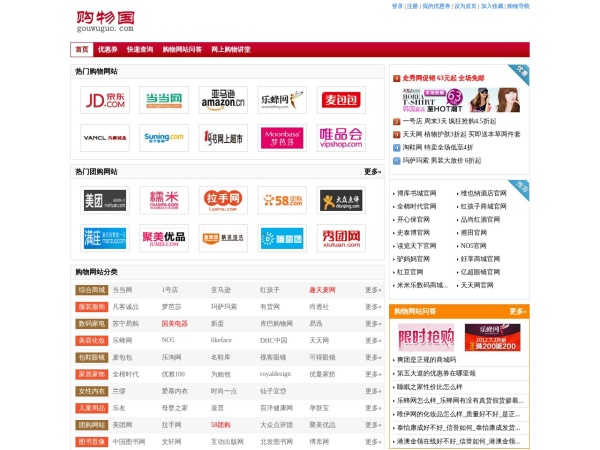
Task: Open 红孩子商城官网 link
Action: 483,206
